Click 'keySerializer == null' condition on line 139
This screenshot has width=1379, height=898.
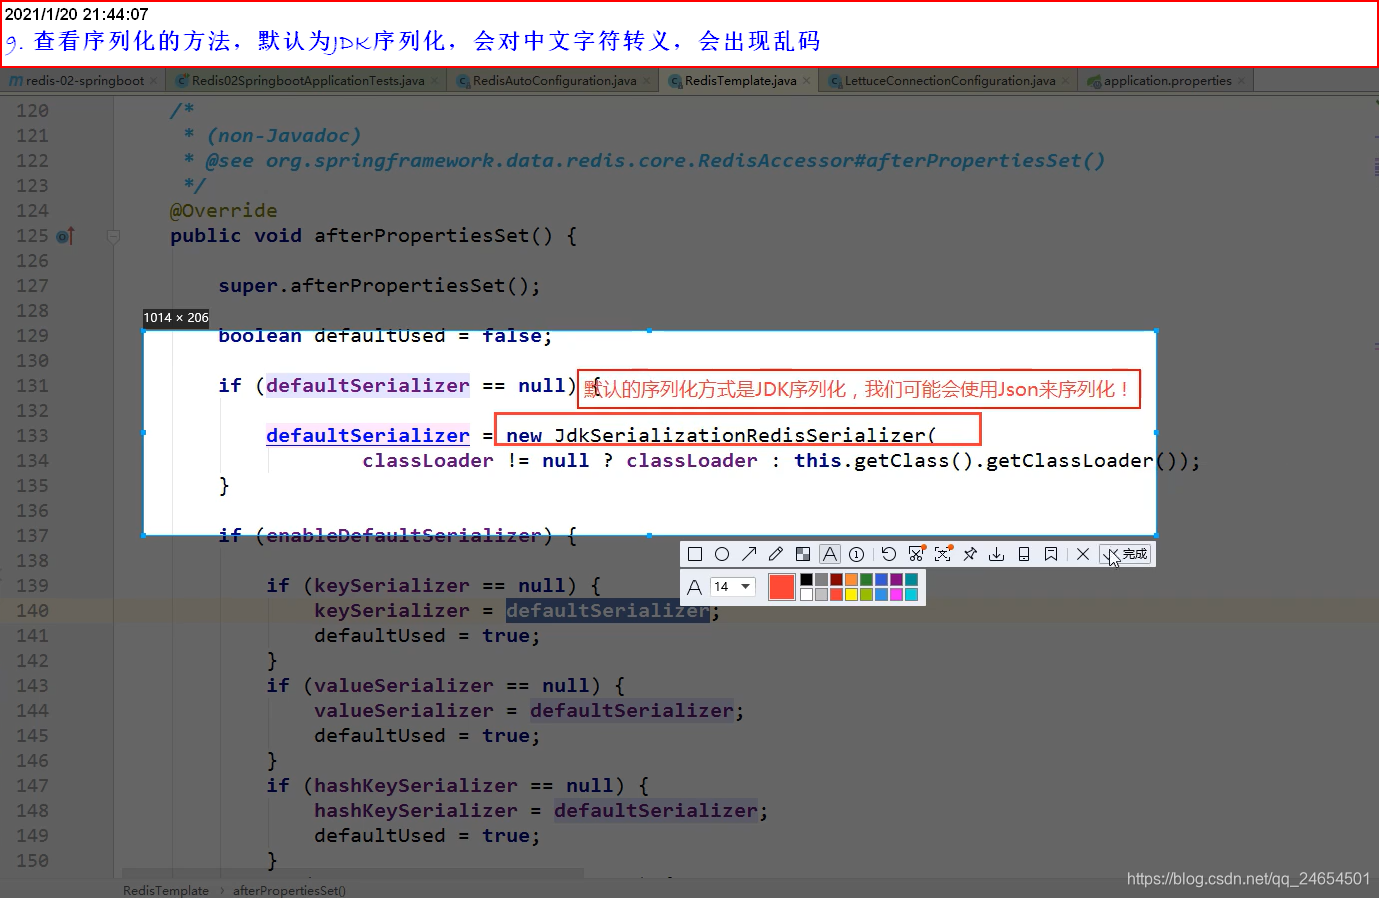click(439, 586)
